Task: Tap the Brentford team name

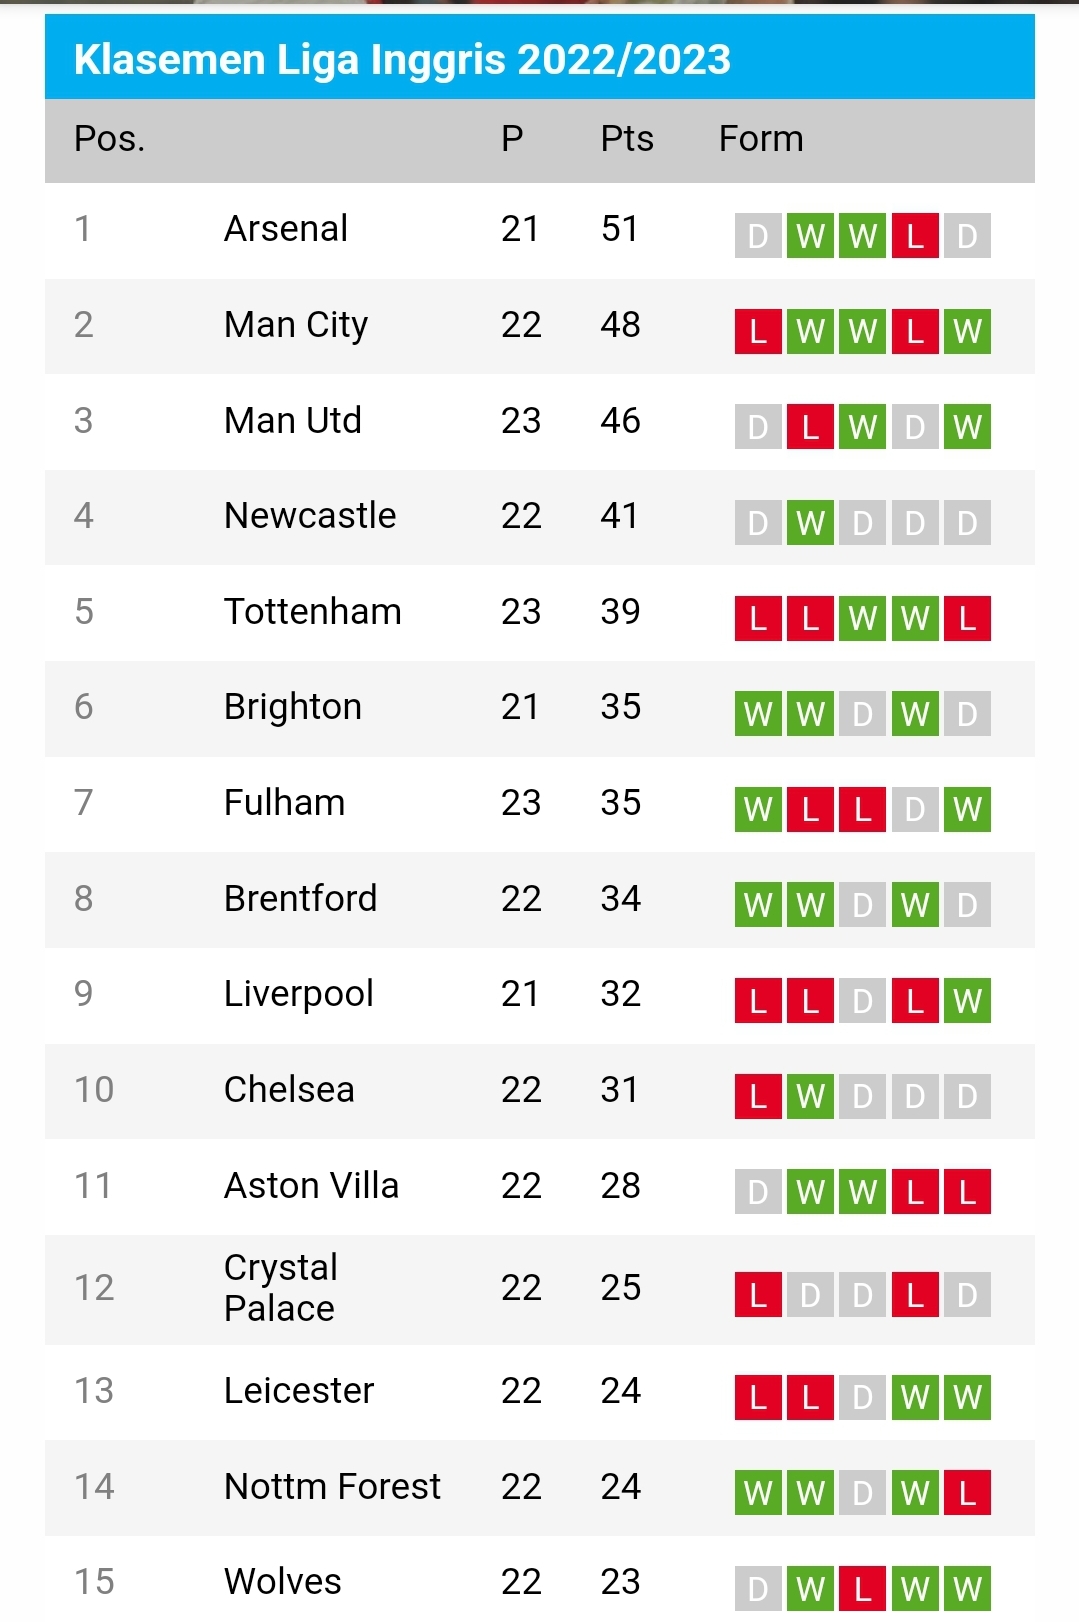Action: (x=301, y=899)
